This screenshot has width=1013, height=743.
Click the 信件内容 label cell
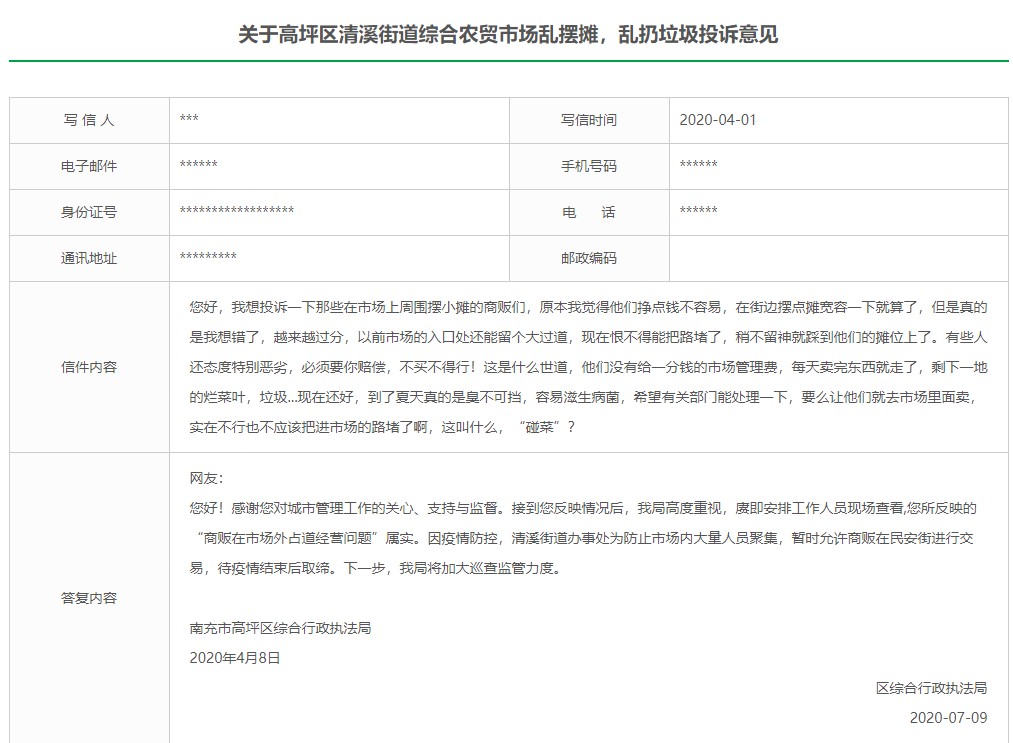click(x=89, y=367)
